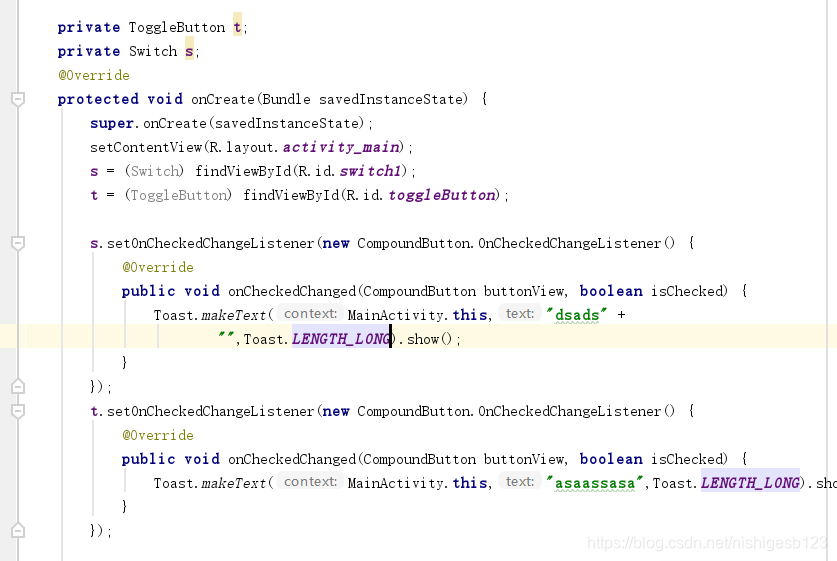Click fold end marker closing the s listener

click(18, 386)
